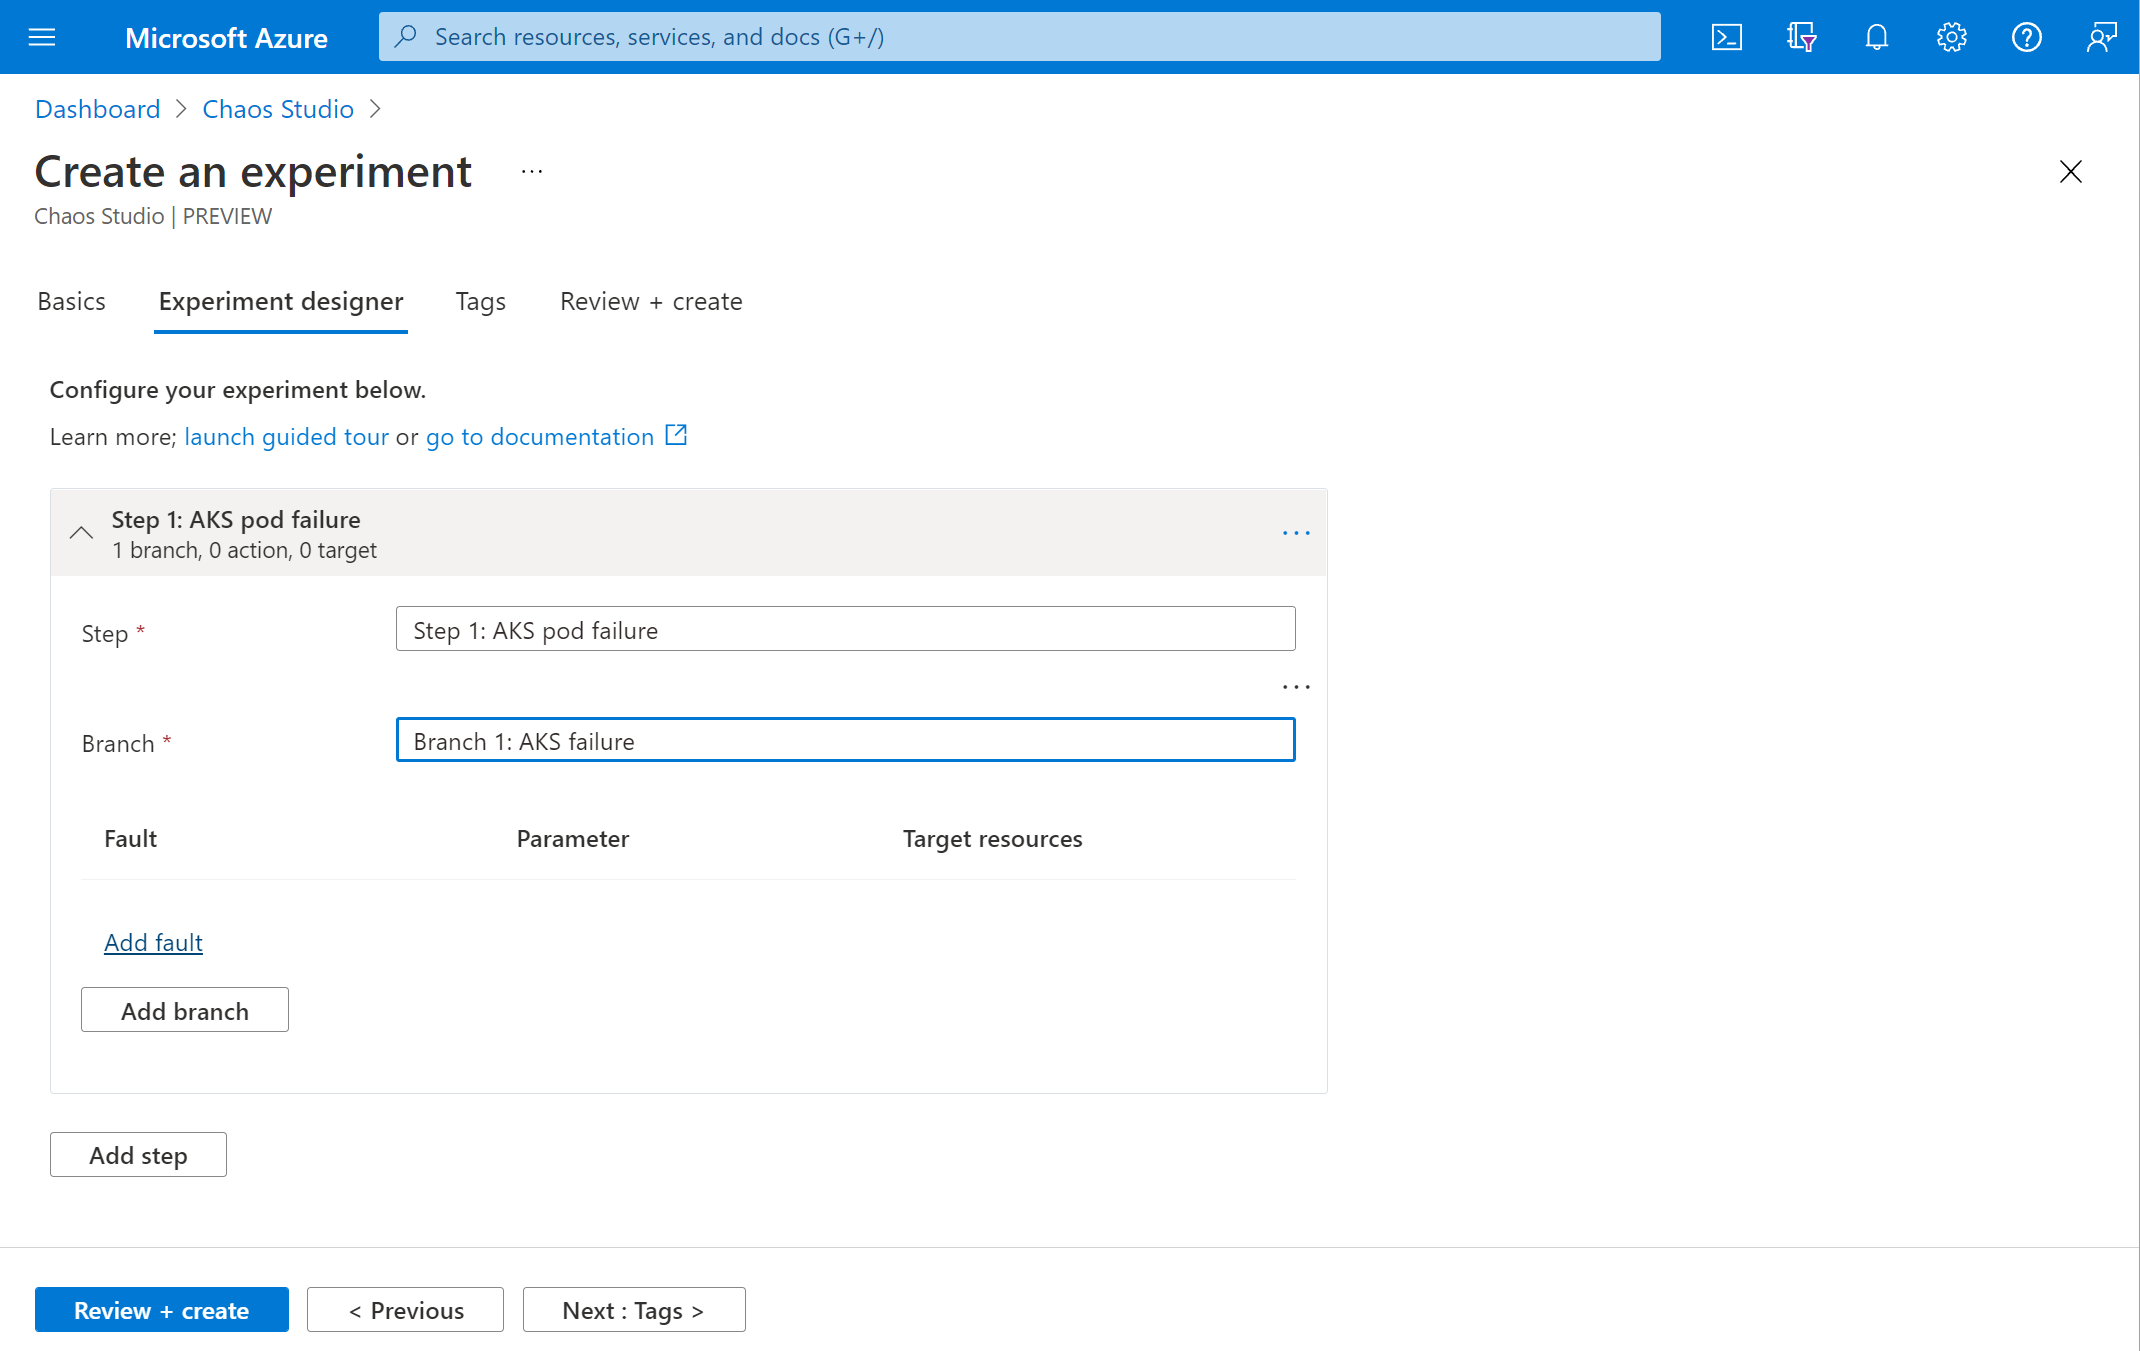Expand the hamburger menu sidebar
Viewport: 2140px width, 1351px height.
point(42,34)
